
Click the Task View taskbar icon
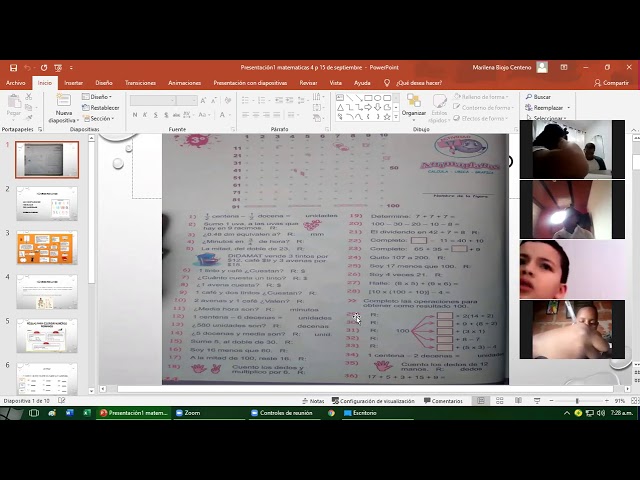(x=34, y=413)
